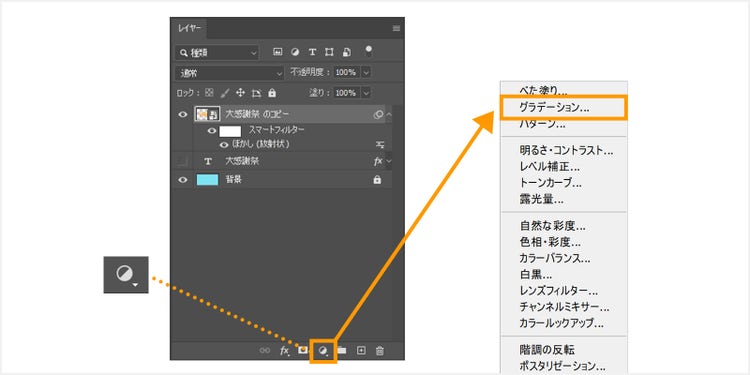Select the ぼかし (放射状) filter label

(x=261, y=144)
